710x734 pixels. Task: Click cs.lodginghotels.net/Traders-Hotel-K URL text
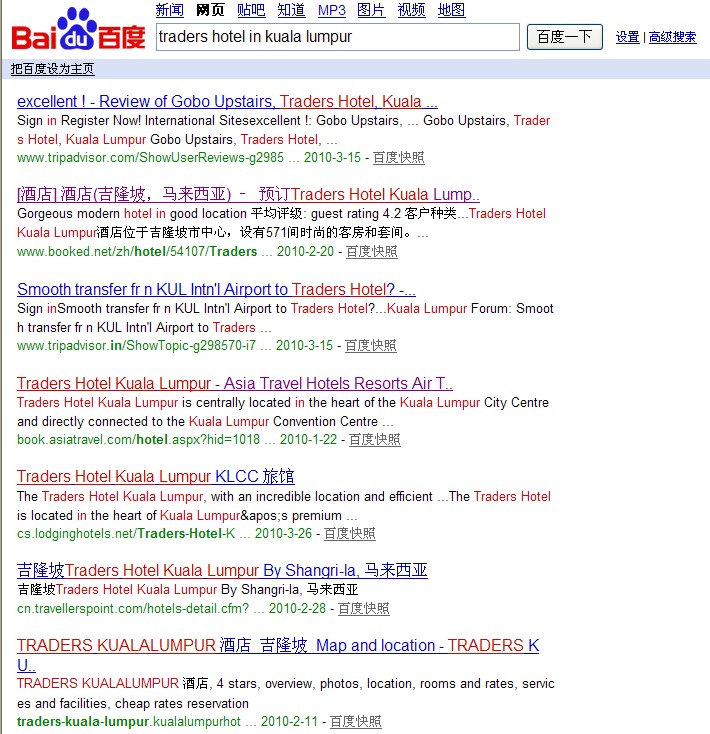coord(126,534)
